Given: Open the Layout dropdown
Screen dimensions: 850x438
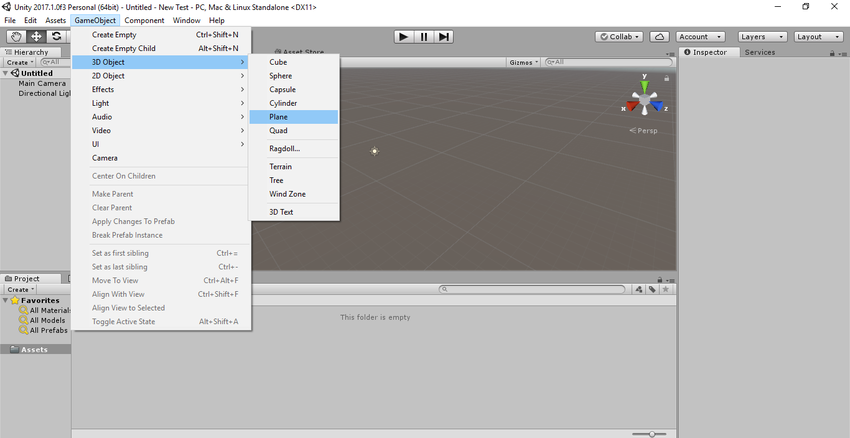Looking at the screenshot, I should (x=819, y=37).
